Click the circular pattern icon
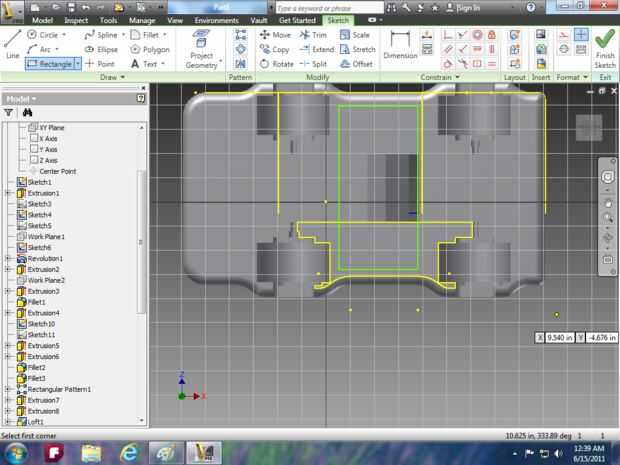The height and width of the screenshot is (465, 620). 240,49
